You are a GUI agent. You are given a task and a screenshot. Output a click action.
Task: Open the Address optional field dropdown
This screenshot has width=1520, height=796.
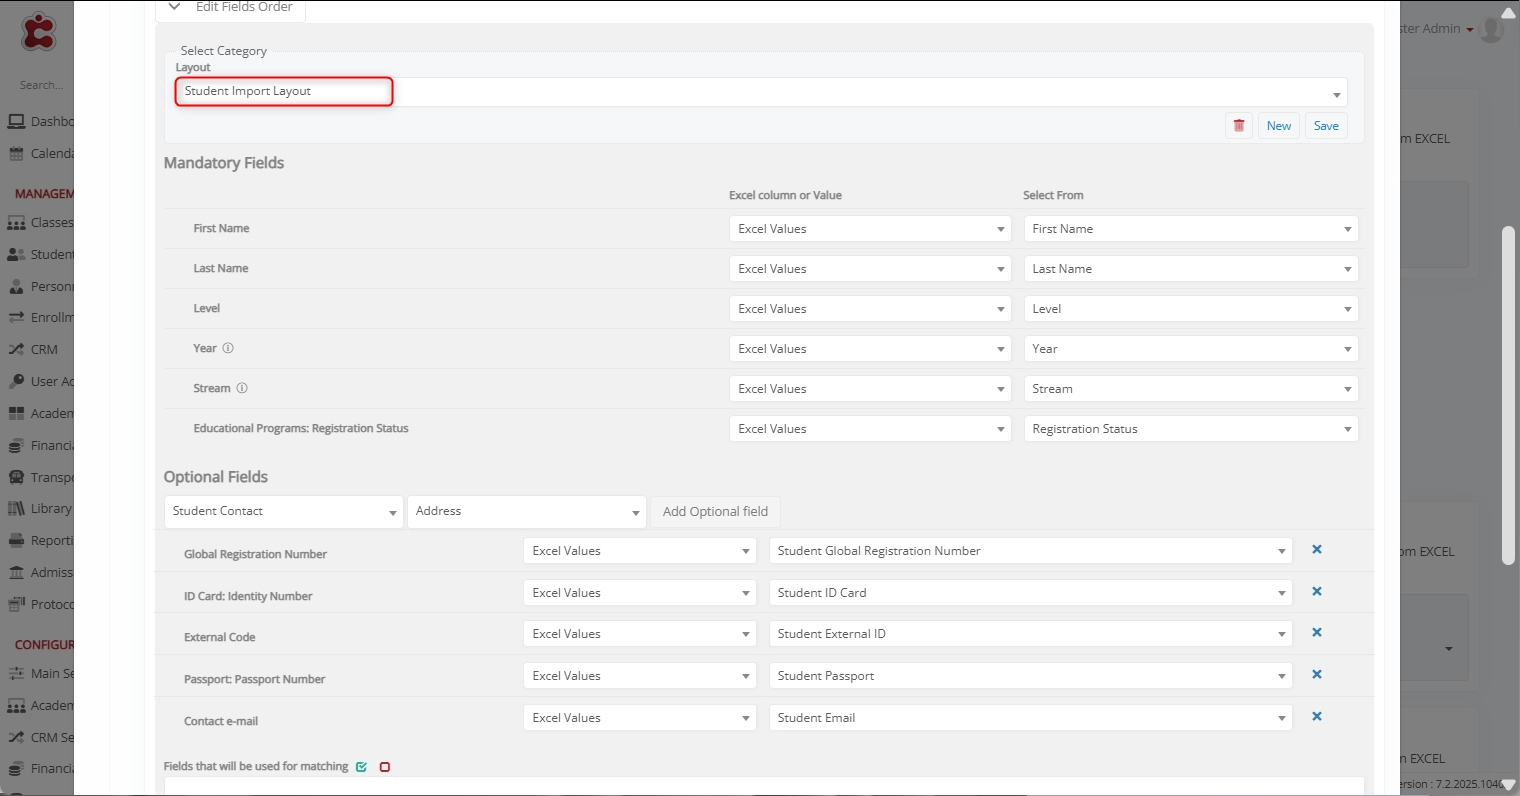click(x=526, y=512)
